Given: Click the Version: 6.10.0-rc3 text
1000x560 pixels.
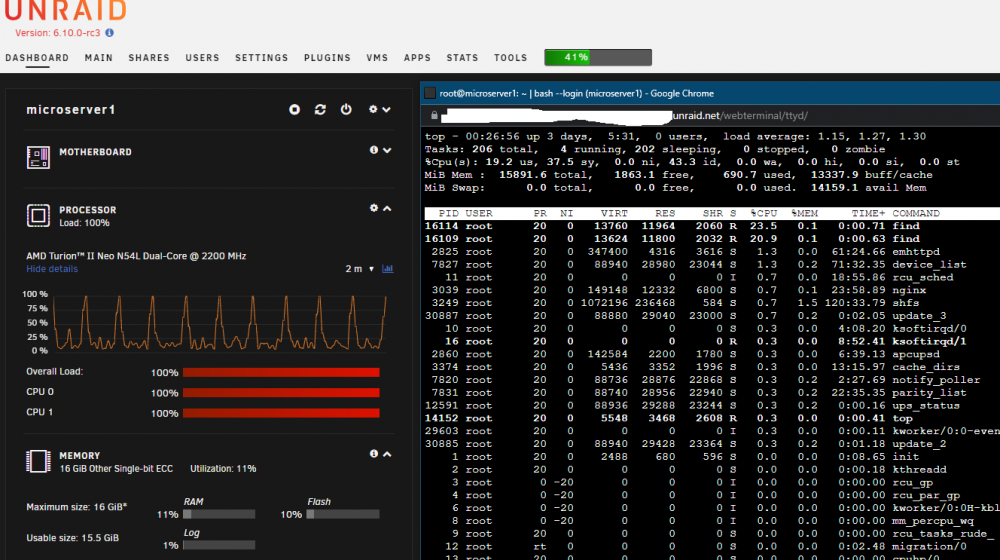Looking at the screenshot, I should (57, 33).
